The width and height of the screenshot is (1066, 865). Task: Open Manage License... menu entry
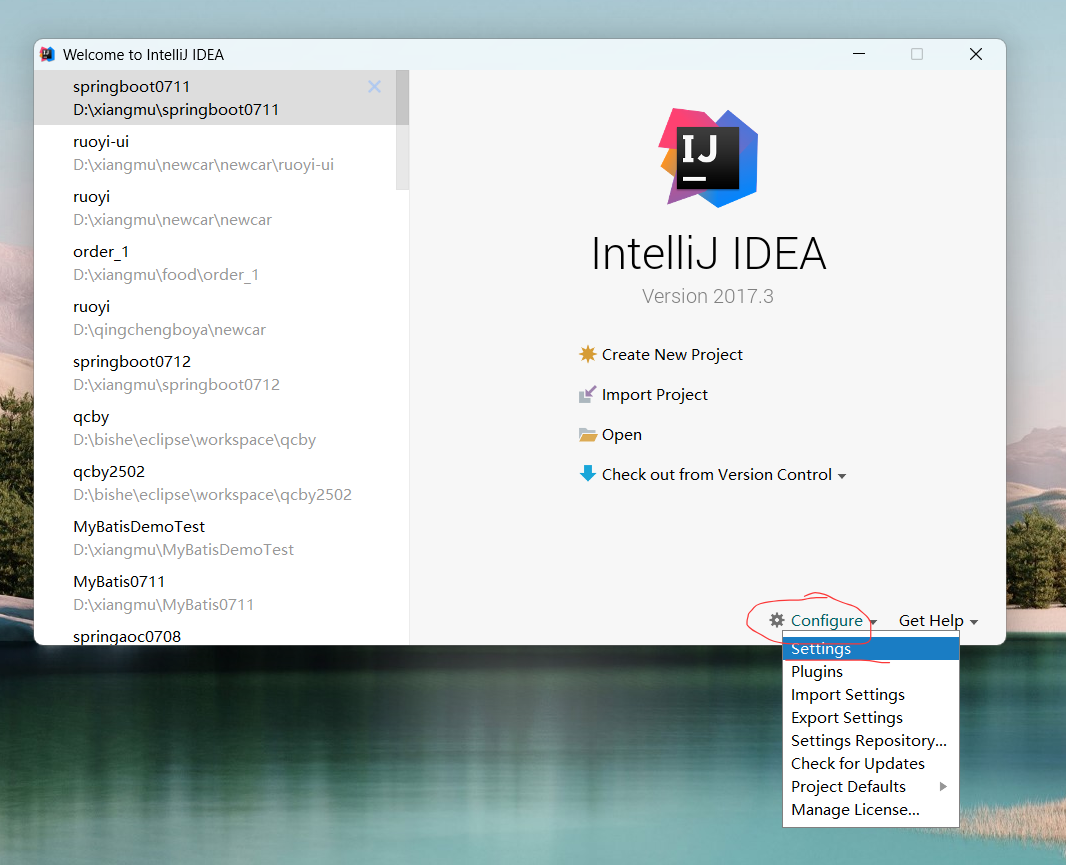click(x=871, y=810)
